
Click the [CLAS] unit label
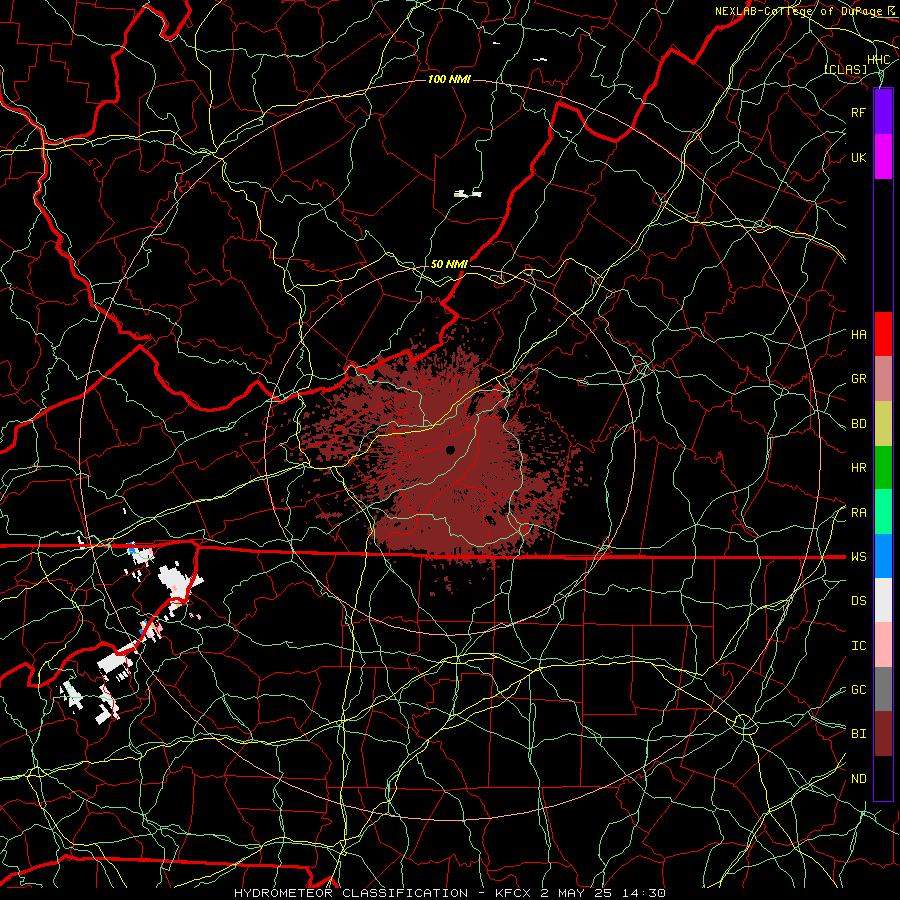[x=845, y=70]
